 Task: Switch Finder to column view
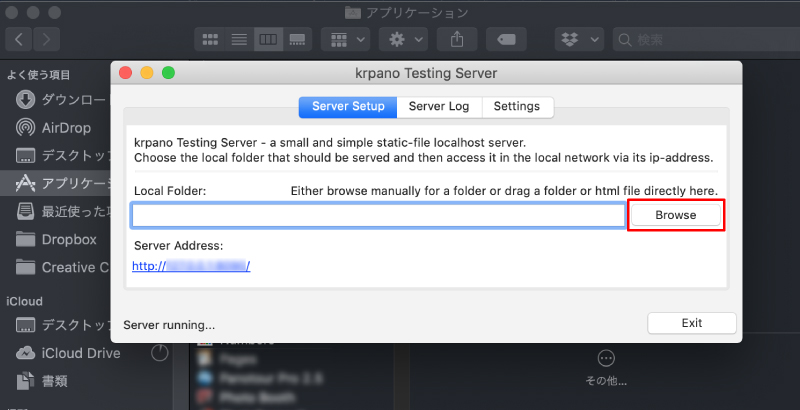point(268,40)
